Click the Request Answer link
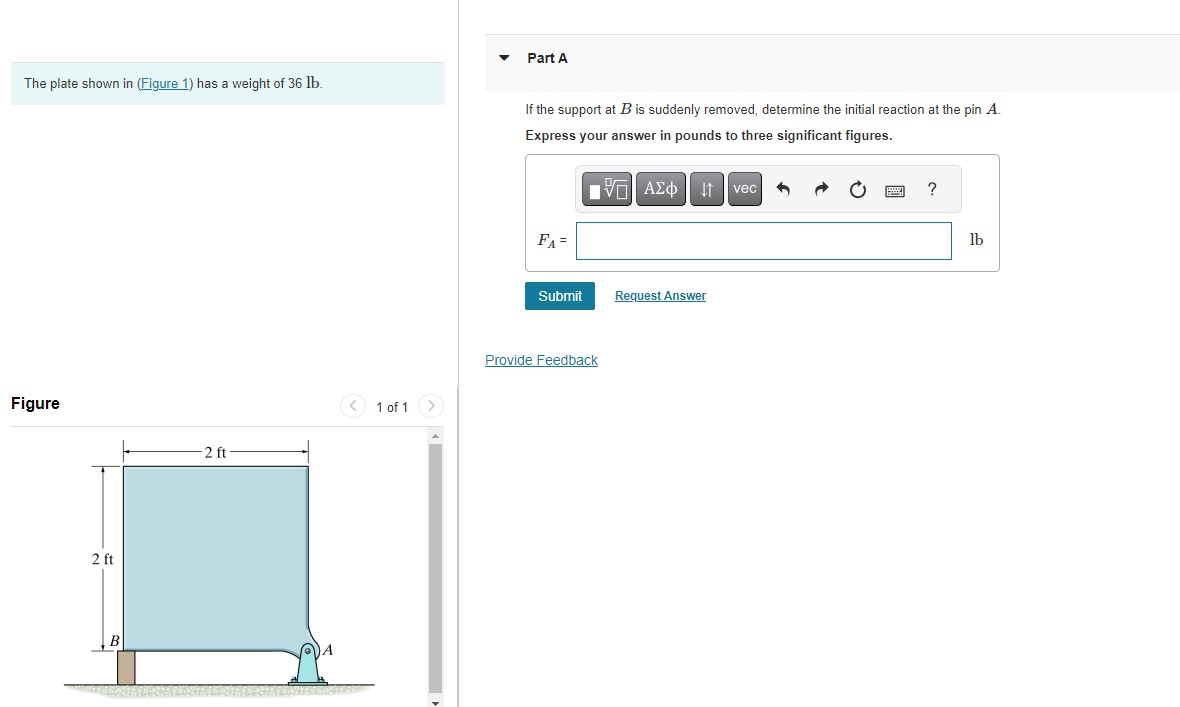The width and height of the screenshot is (1180, 707). click(x=661, y=296)
